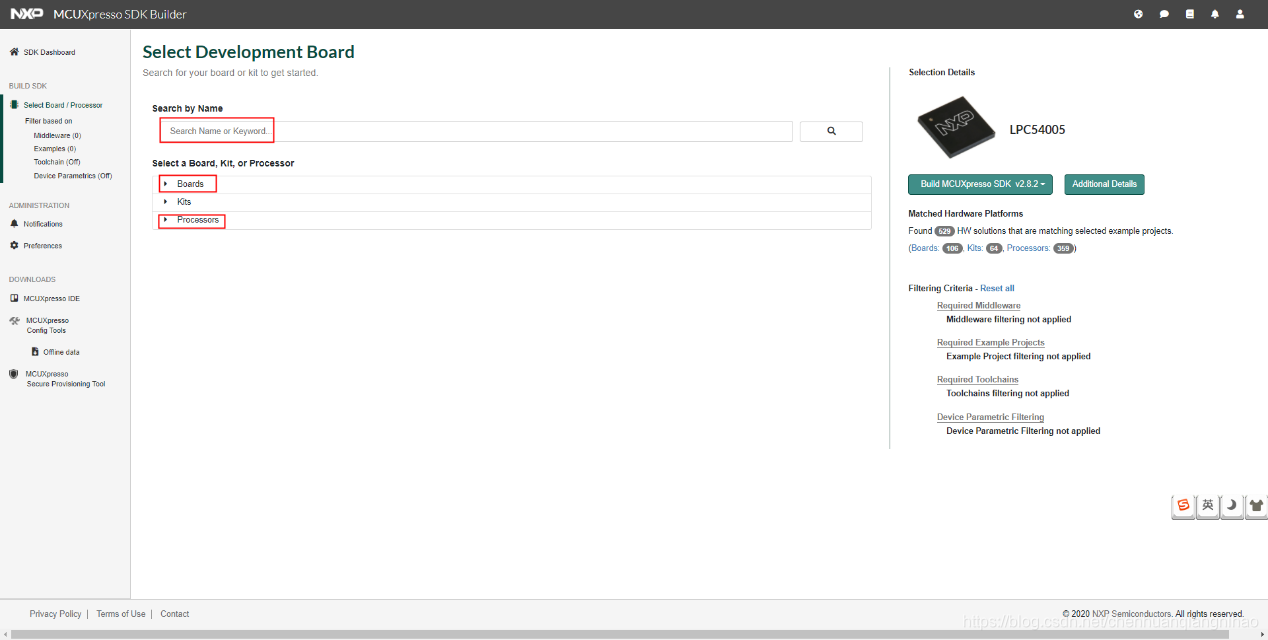Open Examples (0) filter

[55, 148]
